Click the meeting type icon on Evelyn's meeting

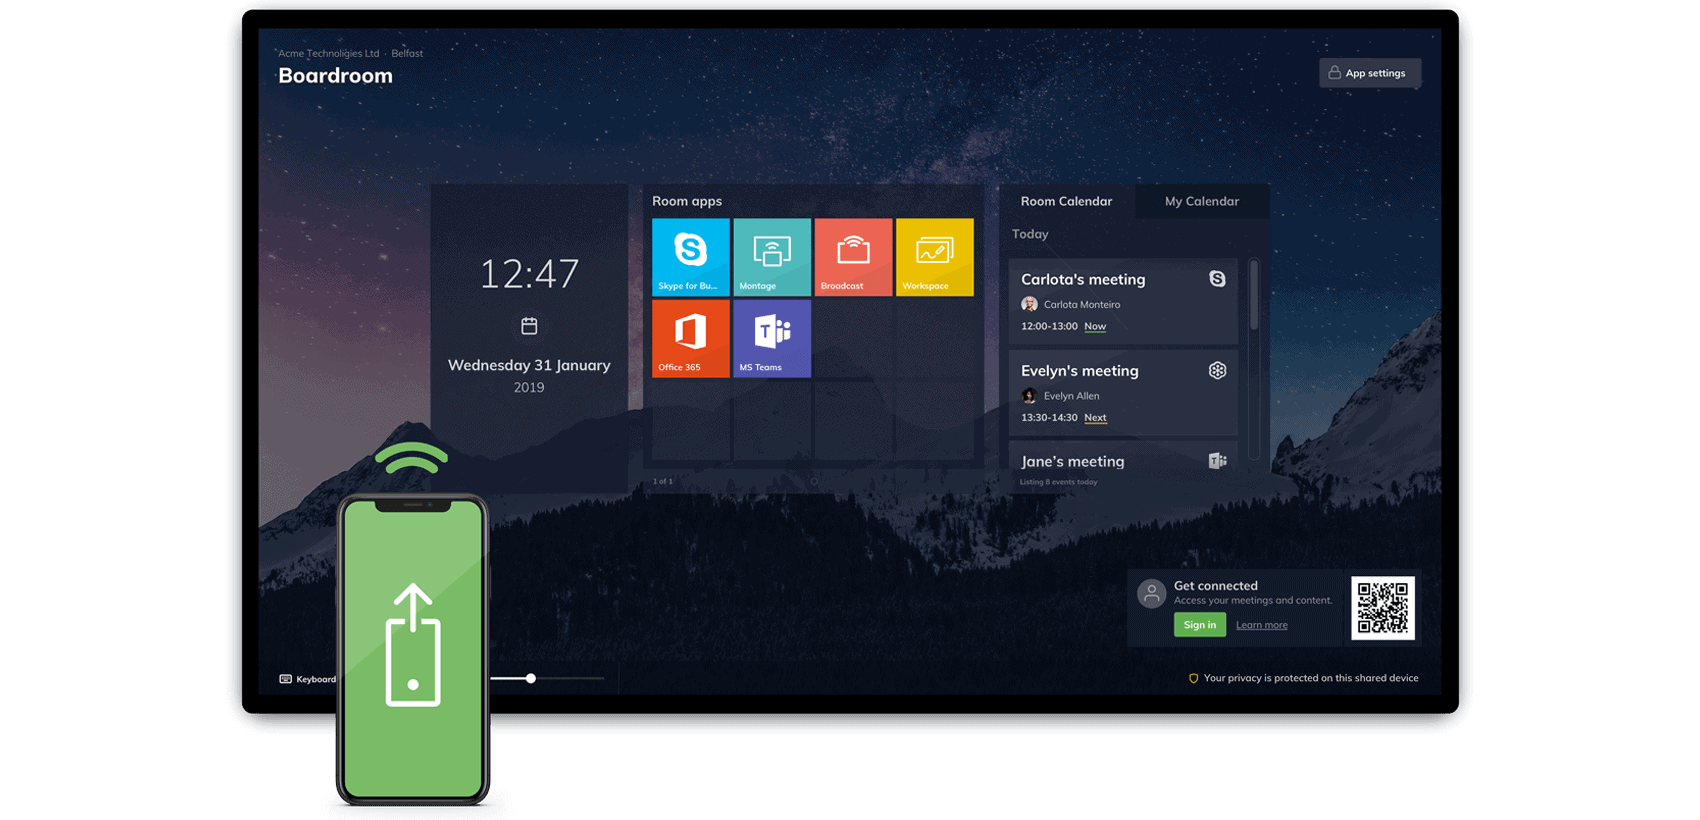1217,370
